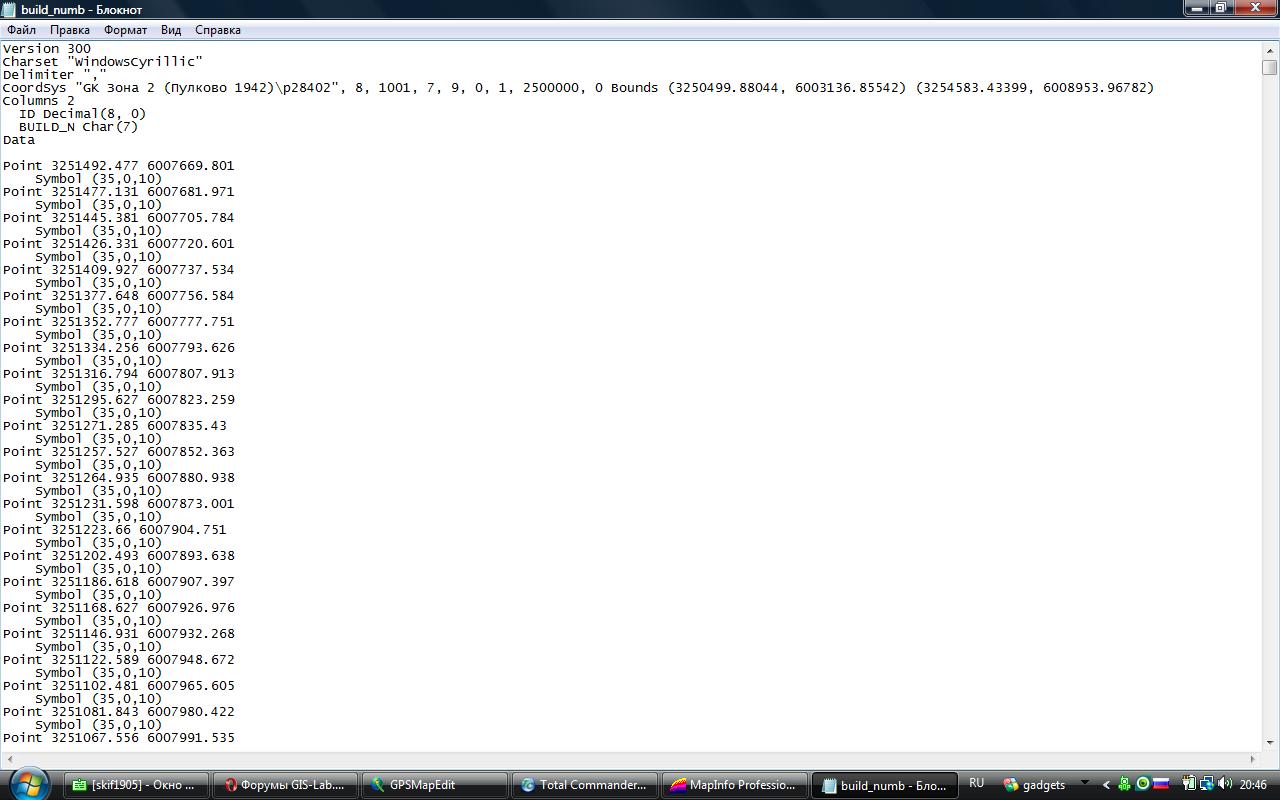
Task: Open the Вид menu
Action: coord(171,30)
